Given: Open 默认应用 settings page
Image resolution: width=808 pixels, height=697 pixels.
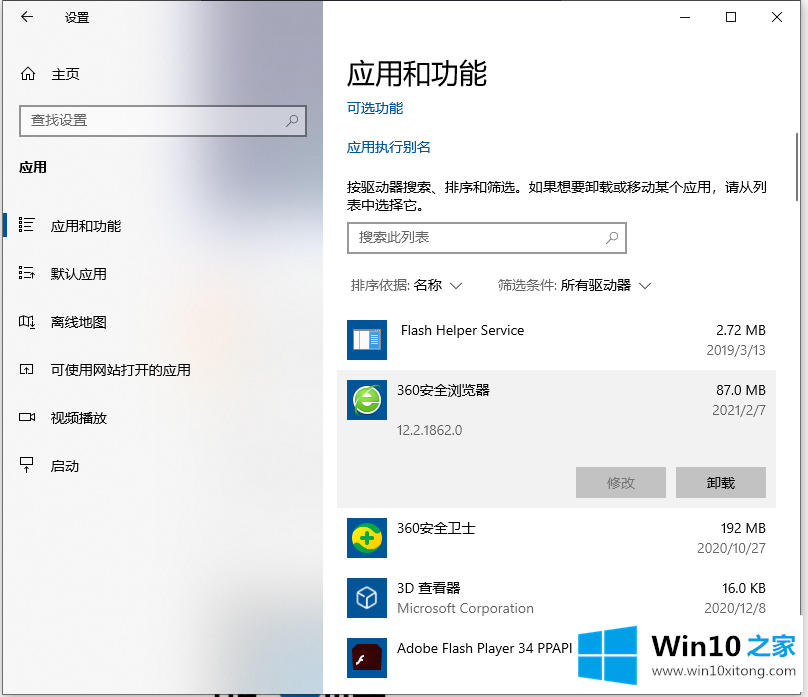Looking at the screenshot, I should (x=78, y=274).
